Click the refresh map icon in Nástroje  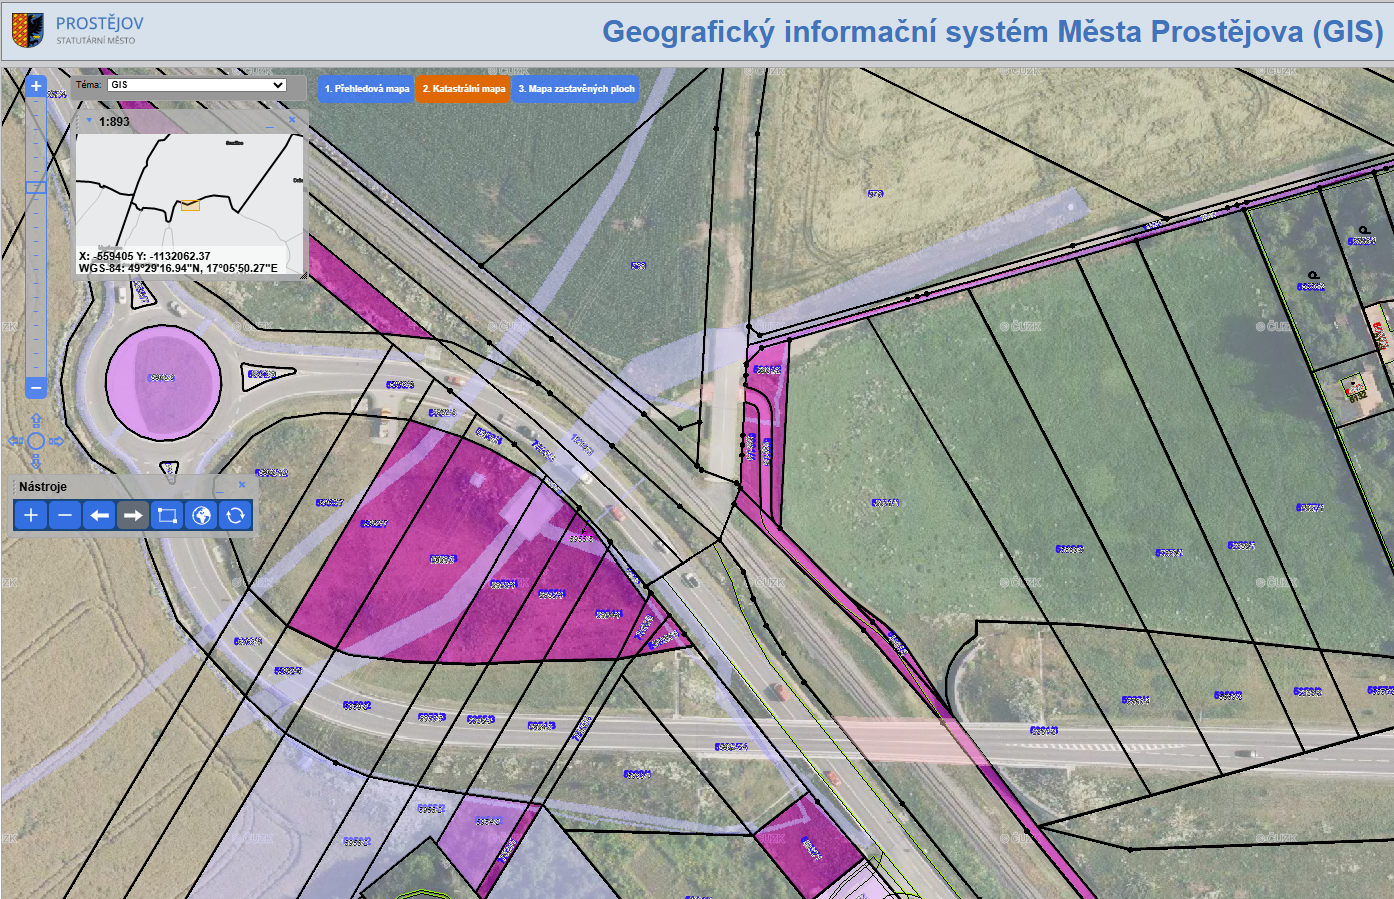pos(235,515)
